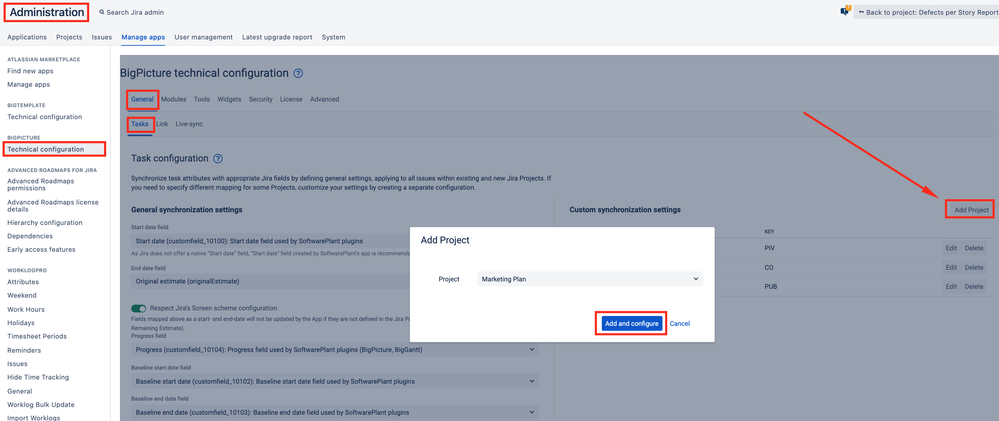Click the magnifier icon in Search Jira admin
This screenshot has height=421, width=999.
pos(102,12)
